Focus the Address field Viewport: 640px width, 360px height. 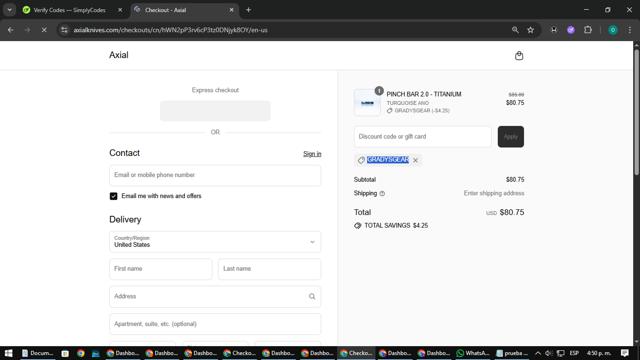(215, 297)
